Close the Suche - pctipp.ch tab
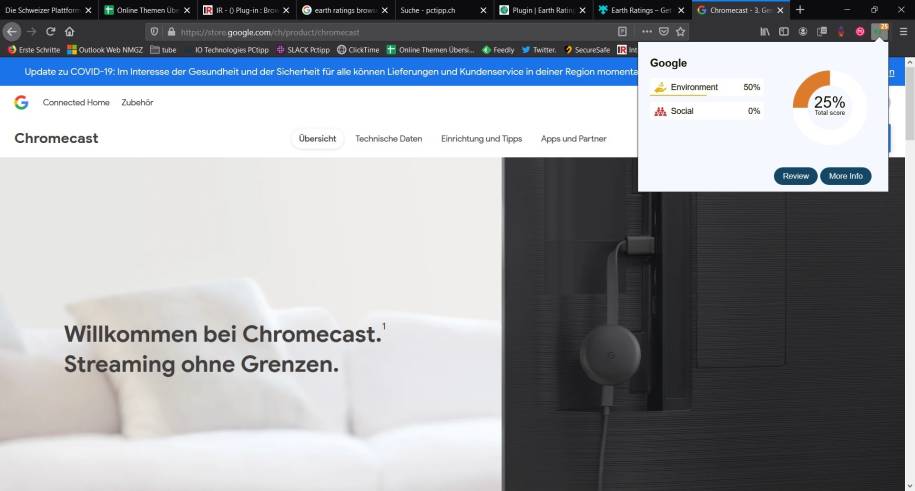 (x=483, y=11)
